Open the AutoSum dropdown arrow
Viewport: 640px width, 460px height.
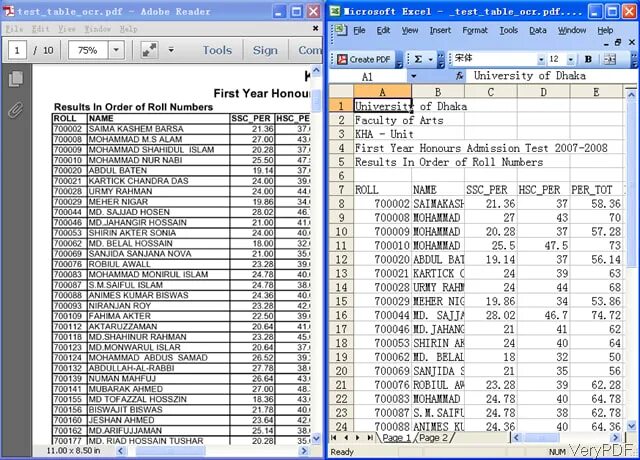point(430,60)
